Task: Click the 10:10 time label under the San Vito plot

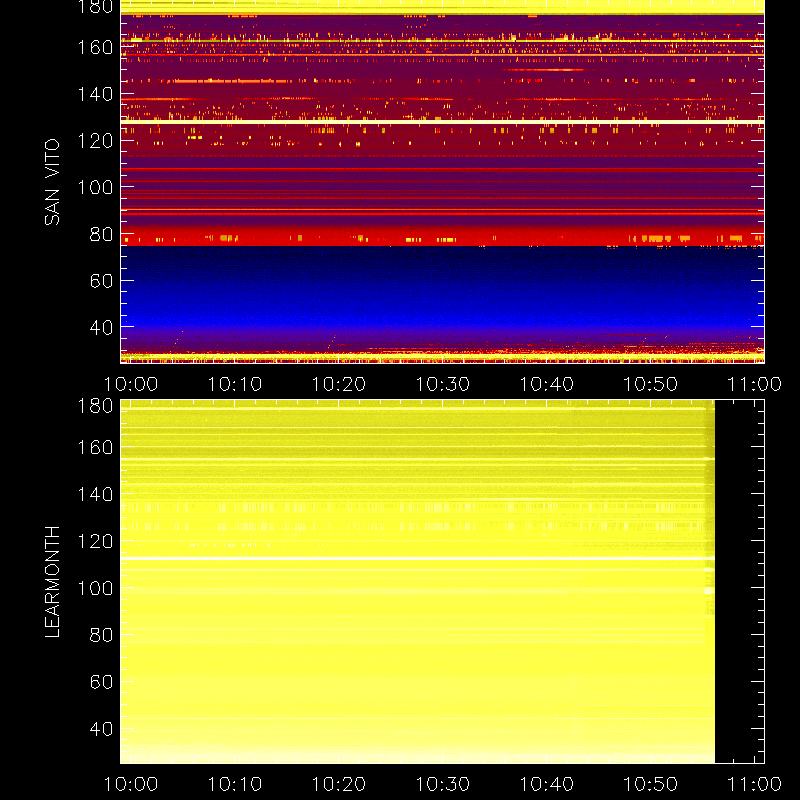Action: 235,384
